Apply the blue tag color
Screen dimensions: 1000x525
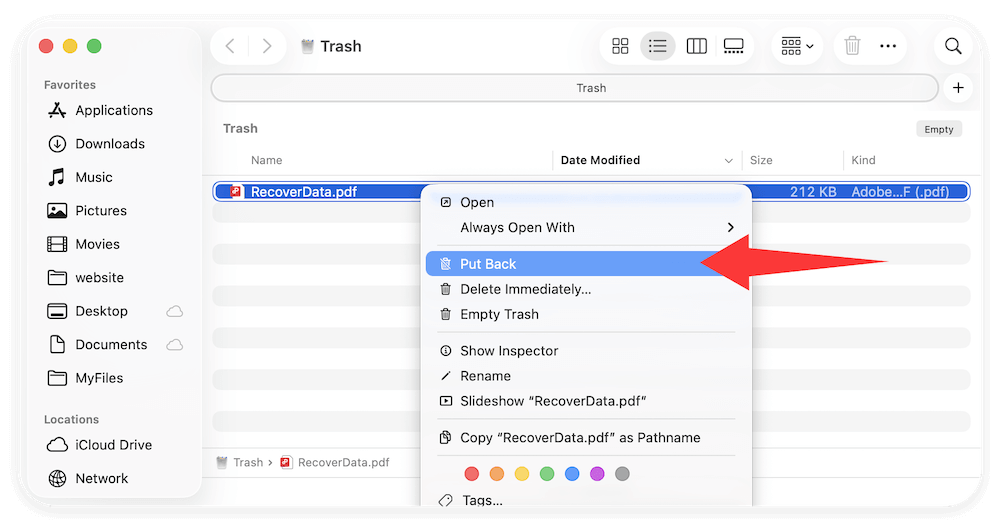tap(572, 474)
